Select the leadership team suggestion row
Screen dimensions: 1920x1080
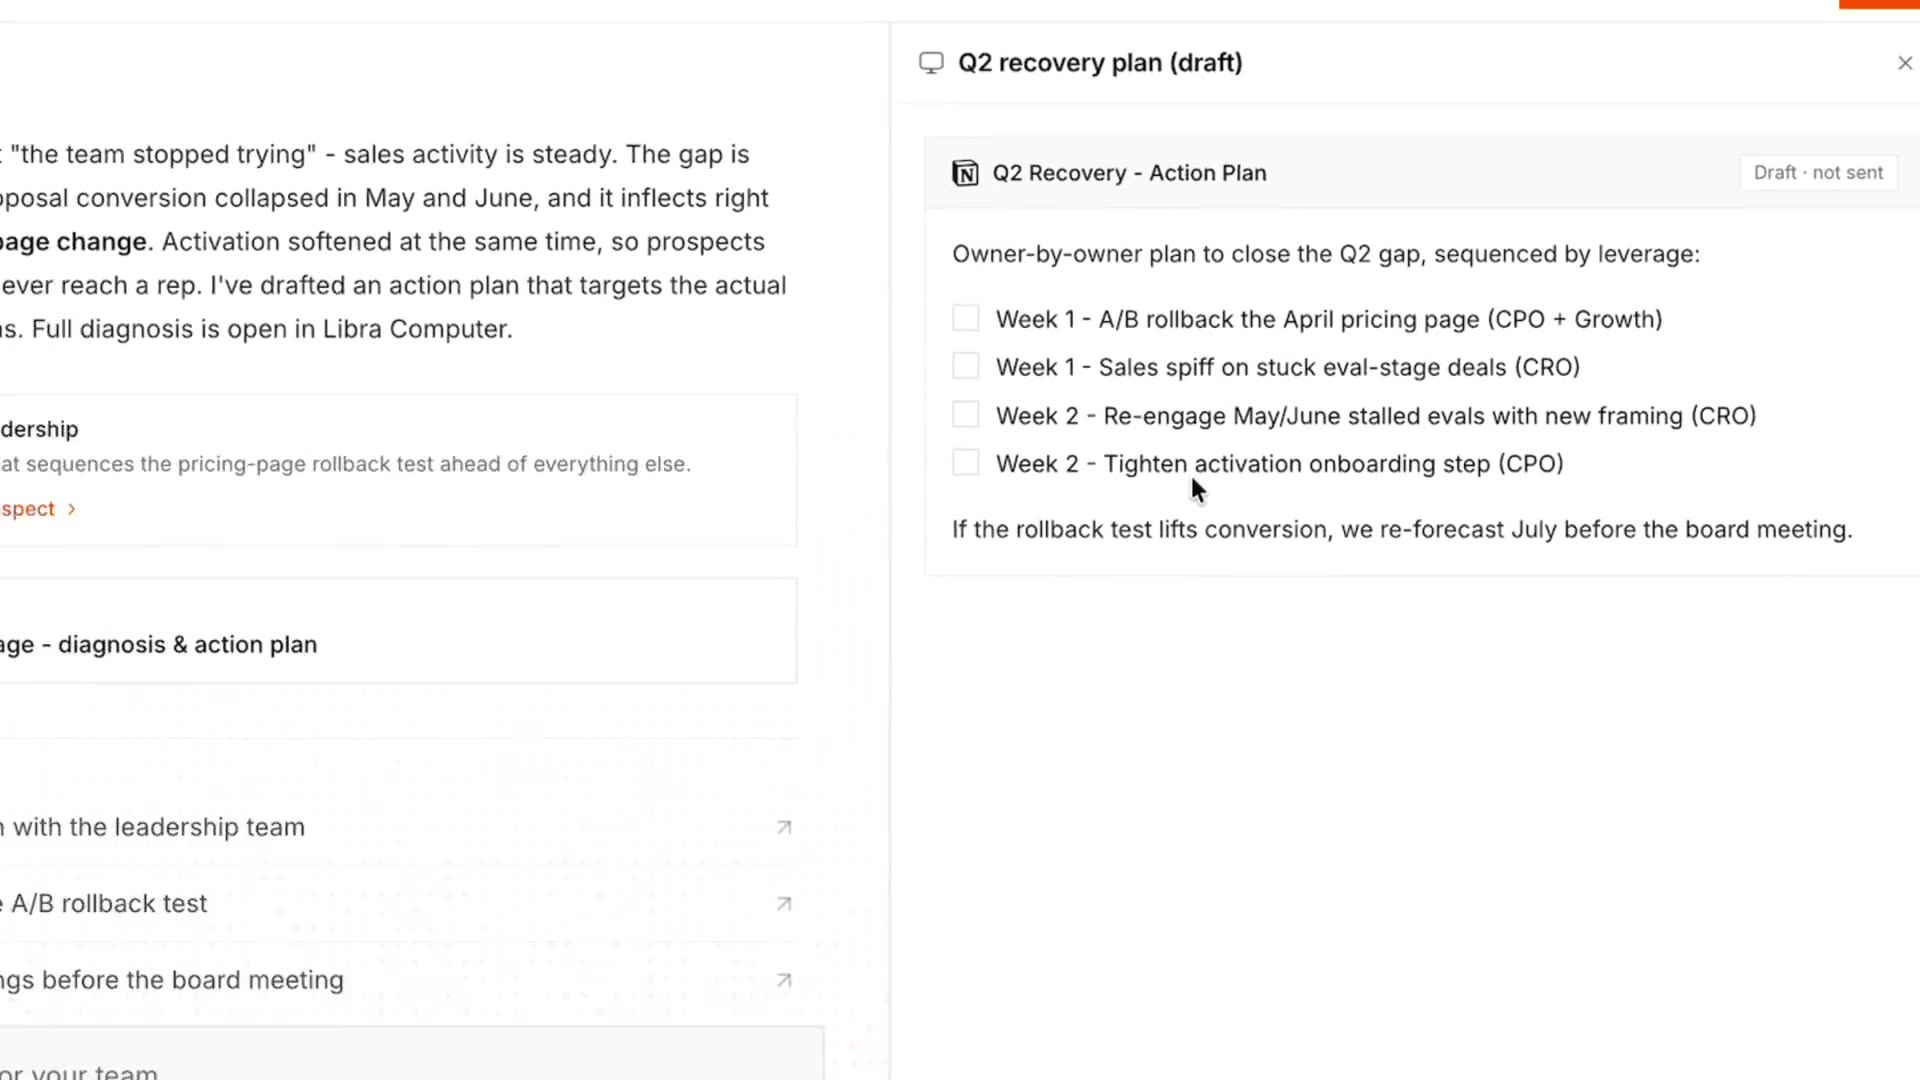[x=400, y=828]
